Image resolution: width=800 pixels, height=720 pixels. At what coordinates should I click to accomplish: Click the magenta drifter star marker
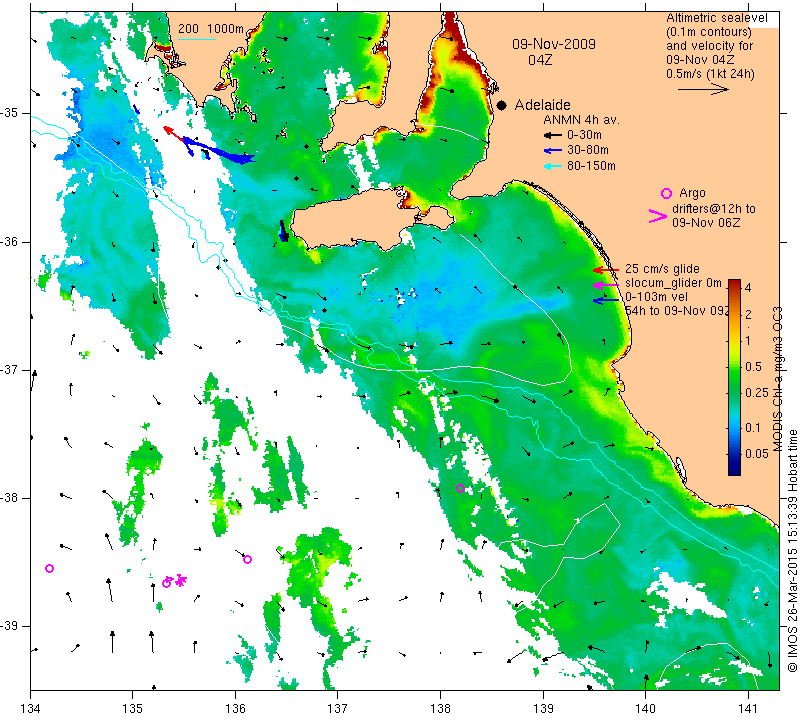pos(181,580)
